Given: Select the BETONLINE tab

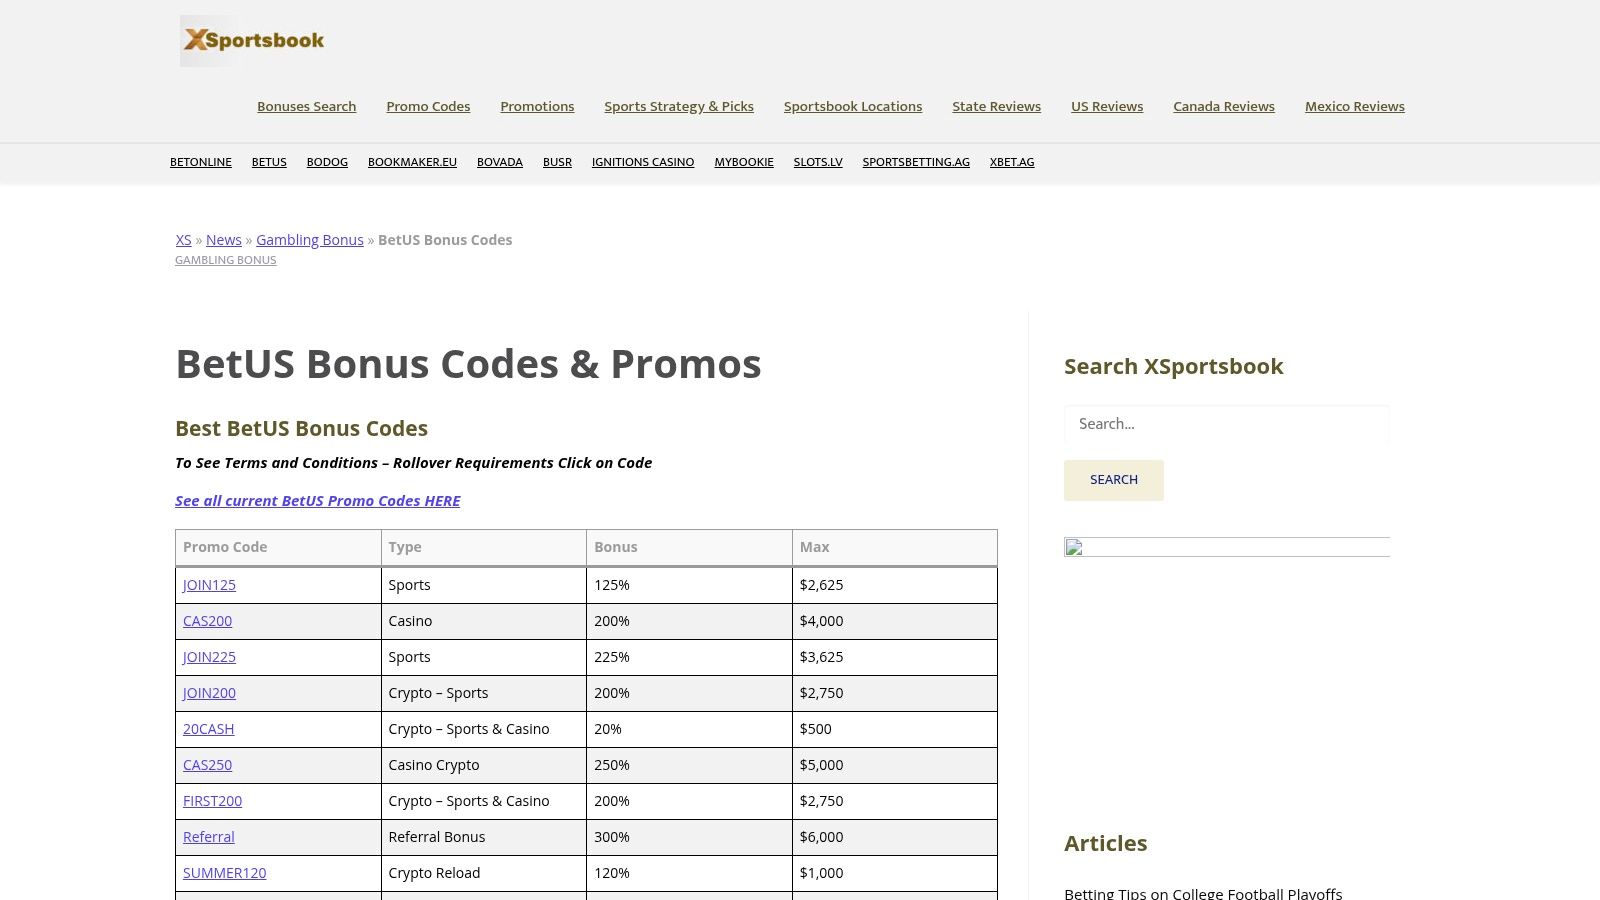Looking at the screenshot, I should tap(200, 161).
